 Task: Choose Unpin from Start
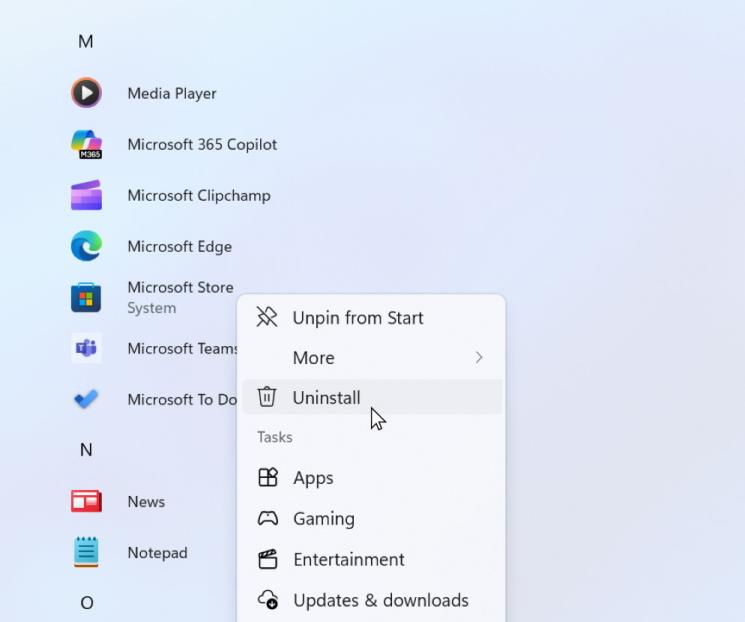[x=372, y=317]
